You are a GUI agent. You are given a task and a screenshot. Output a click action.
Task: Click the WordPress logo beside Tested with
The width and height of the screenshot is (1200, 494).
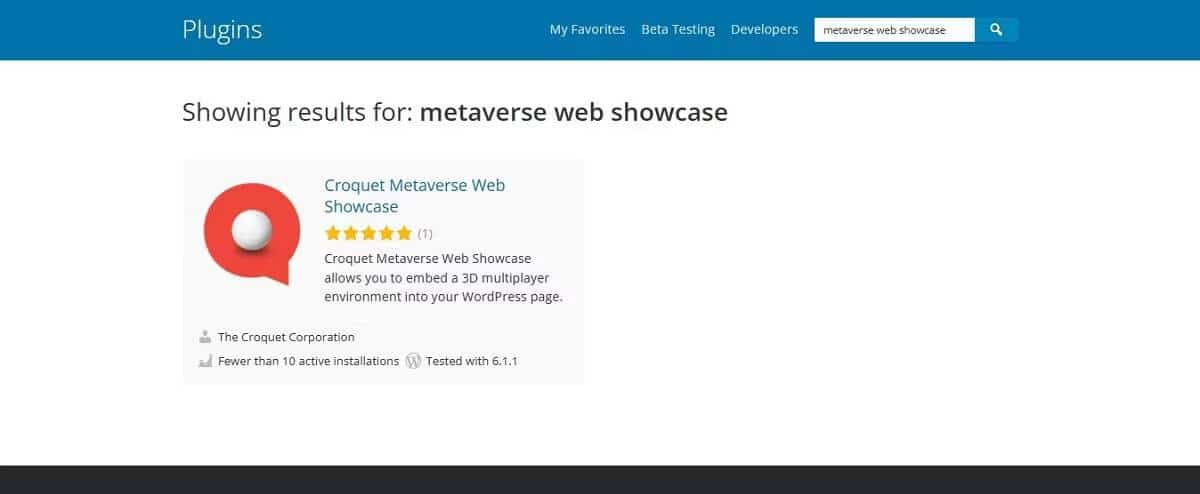pyautogui.click(x=413, y=361)
